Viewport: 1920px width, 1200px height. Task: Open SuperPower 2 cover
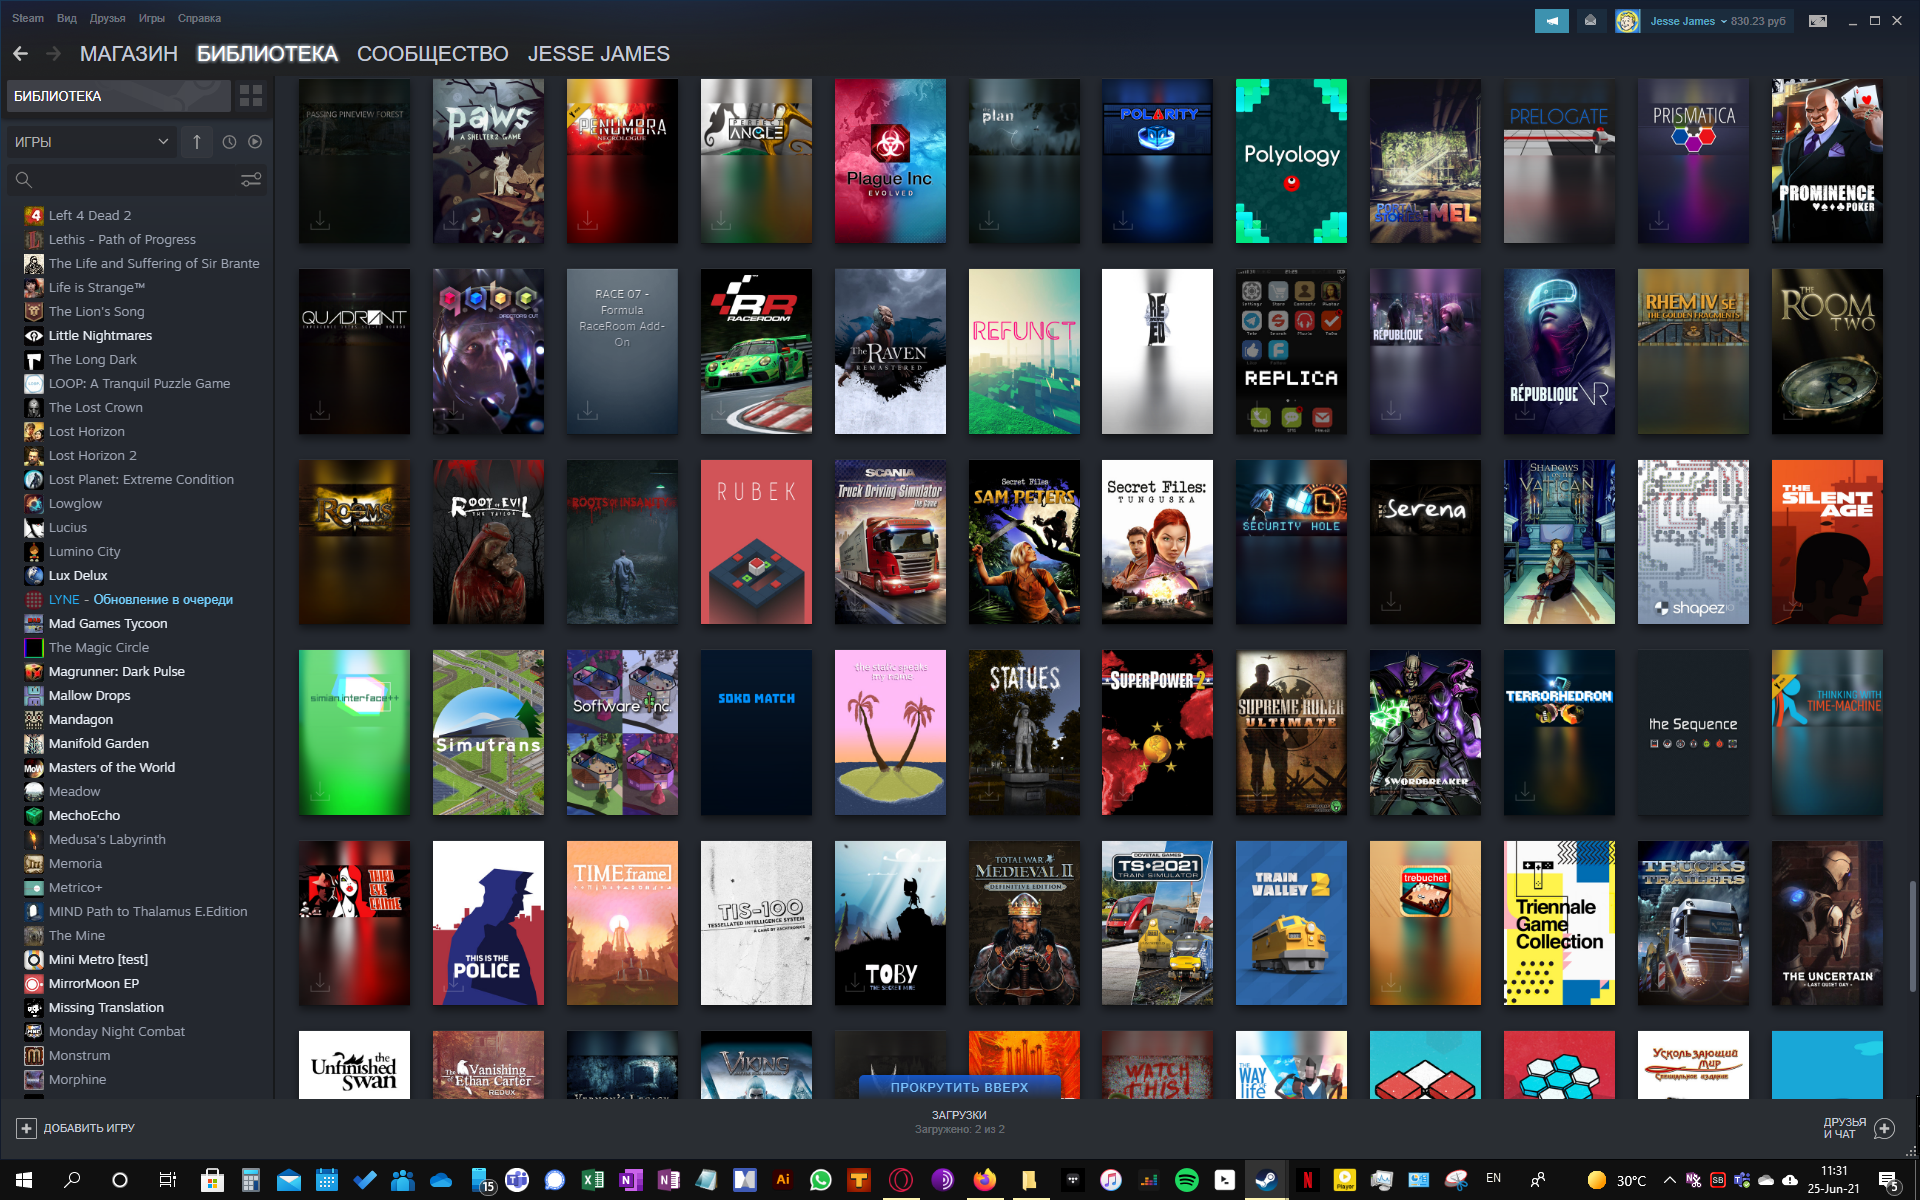(1157, 732)
